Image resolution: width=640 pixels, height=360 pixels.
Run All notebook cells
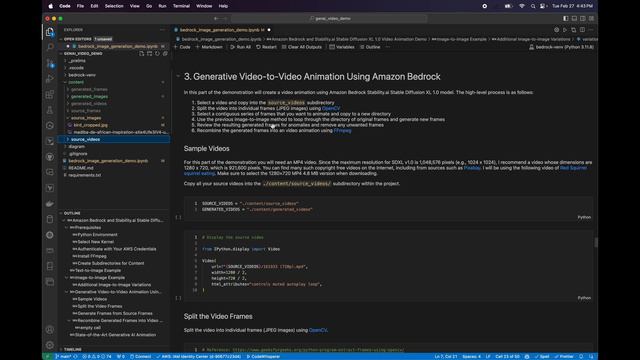coord(240,47)
